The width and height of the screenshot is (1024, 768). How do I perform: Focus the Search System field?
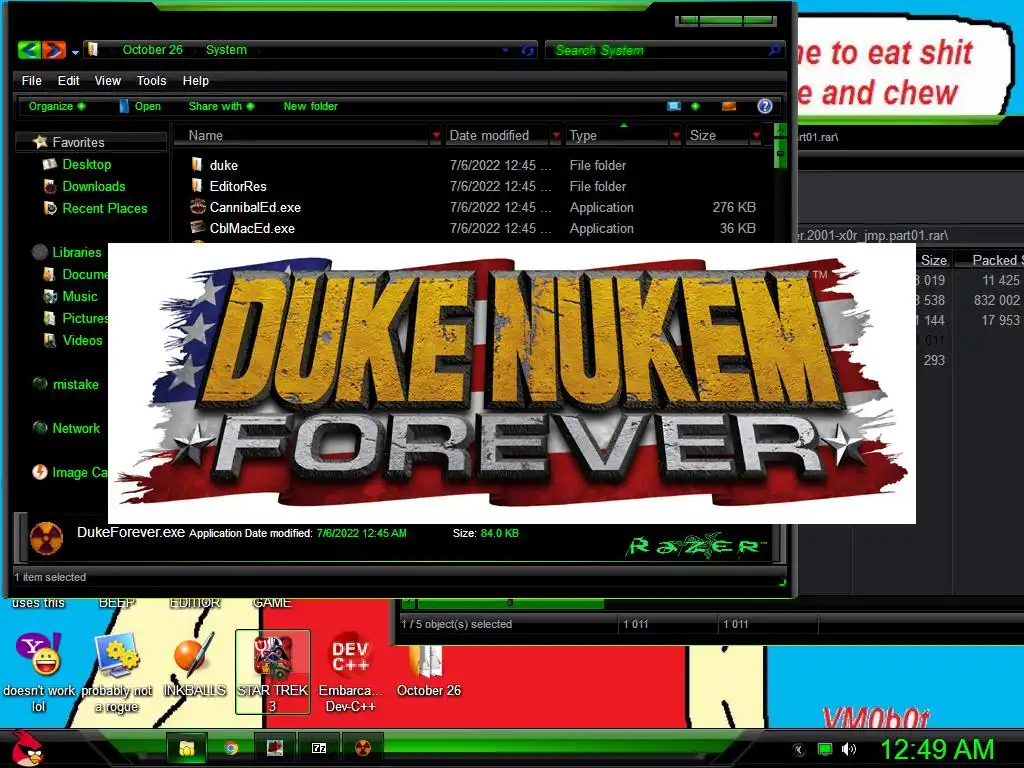click(656, 50)
